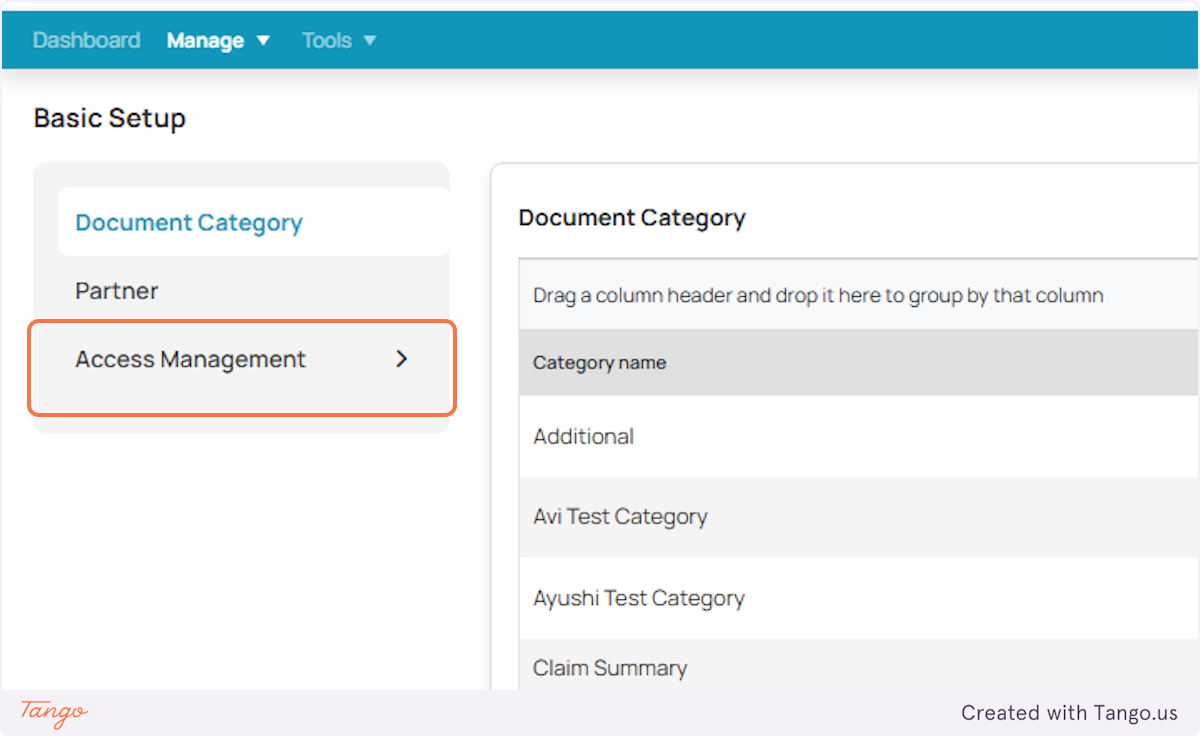
Task: Select the Additional category row
Action: tap(583, 436)
